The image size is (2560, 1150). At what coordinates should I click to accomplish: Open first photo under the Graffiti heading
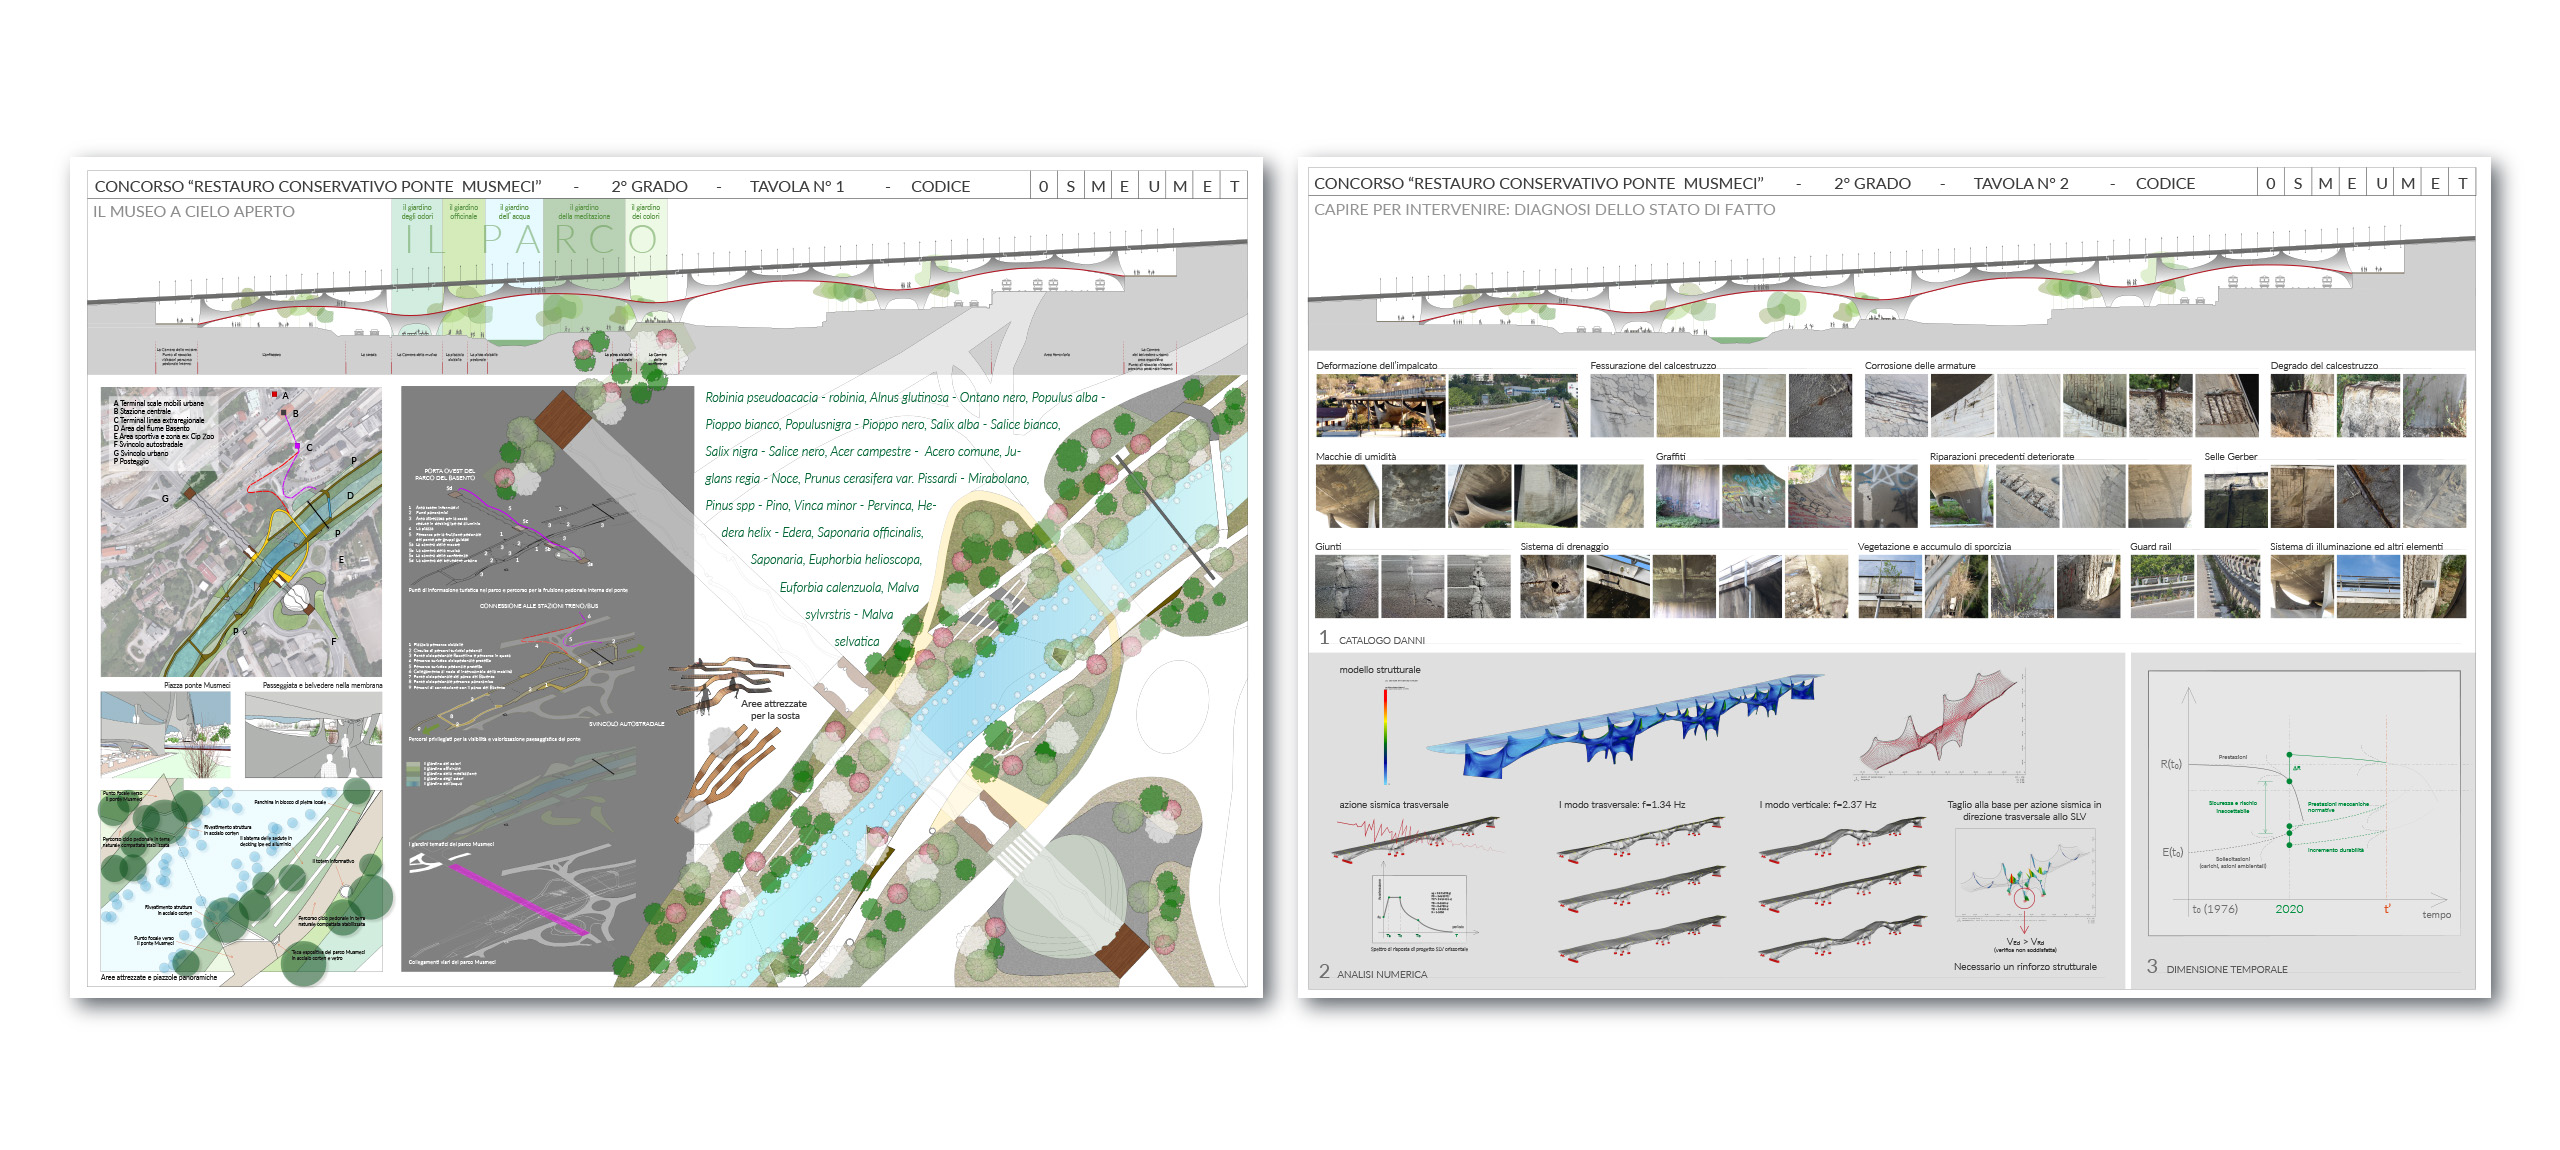point(1687,496)
